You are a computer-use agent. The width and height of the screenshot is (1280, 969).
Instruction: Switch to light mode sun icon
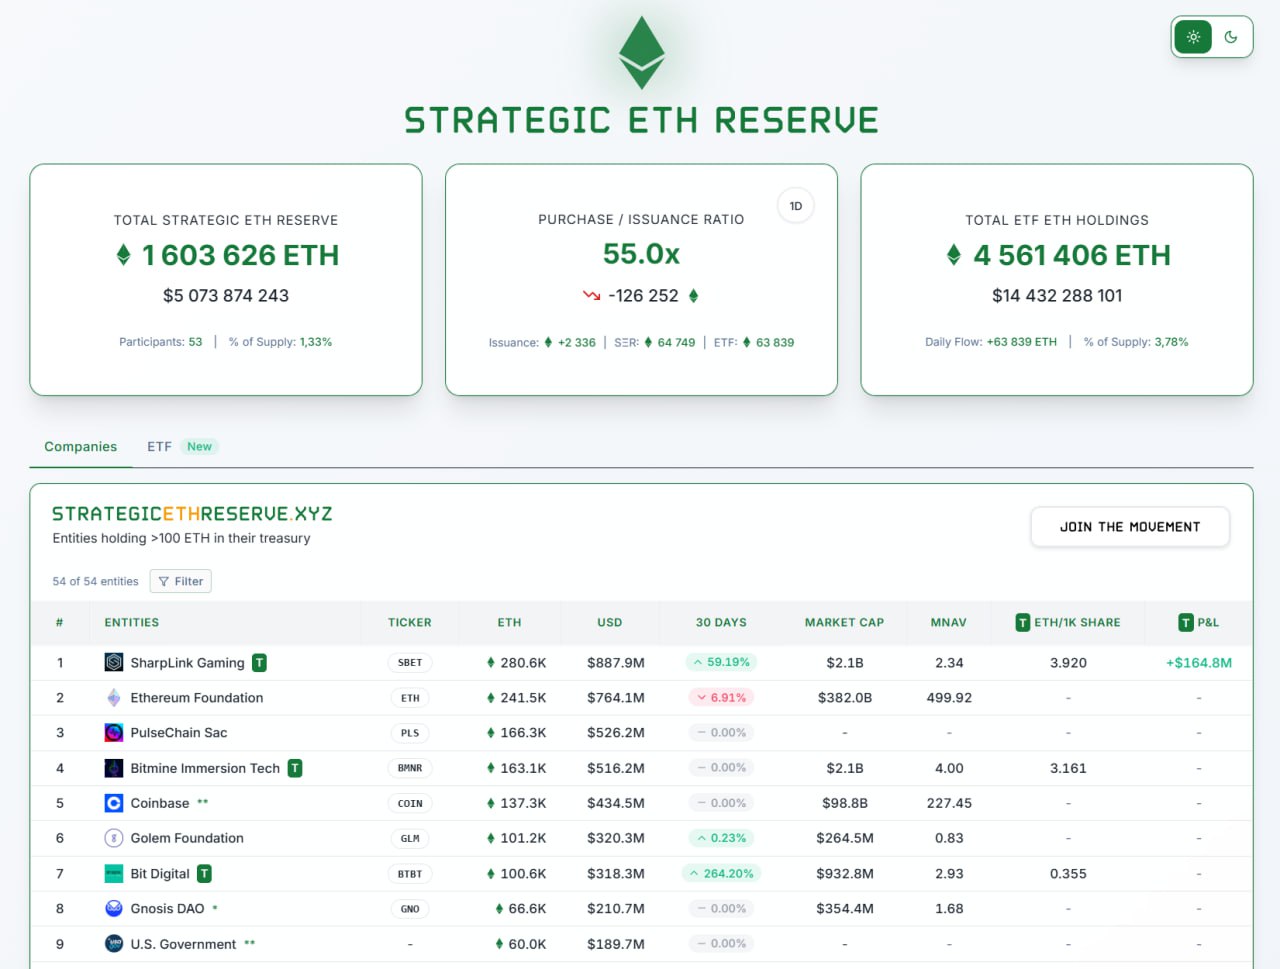1193,37
